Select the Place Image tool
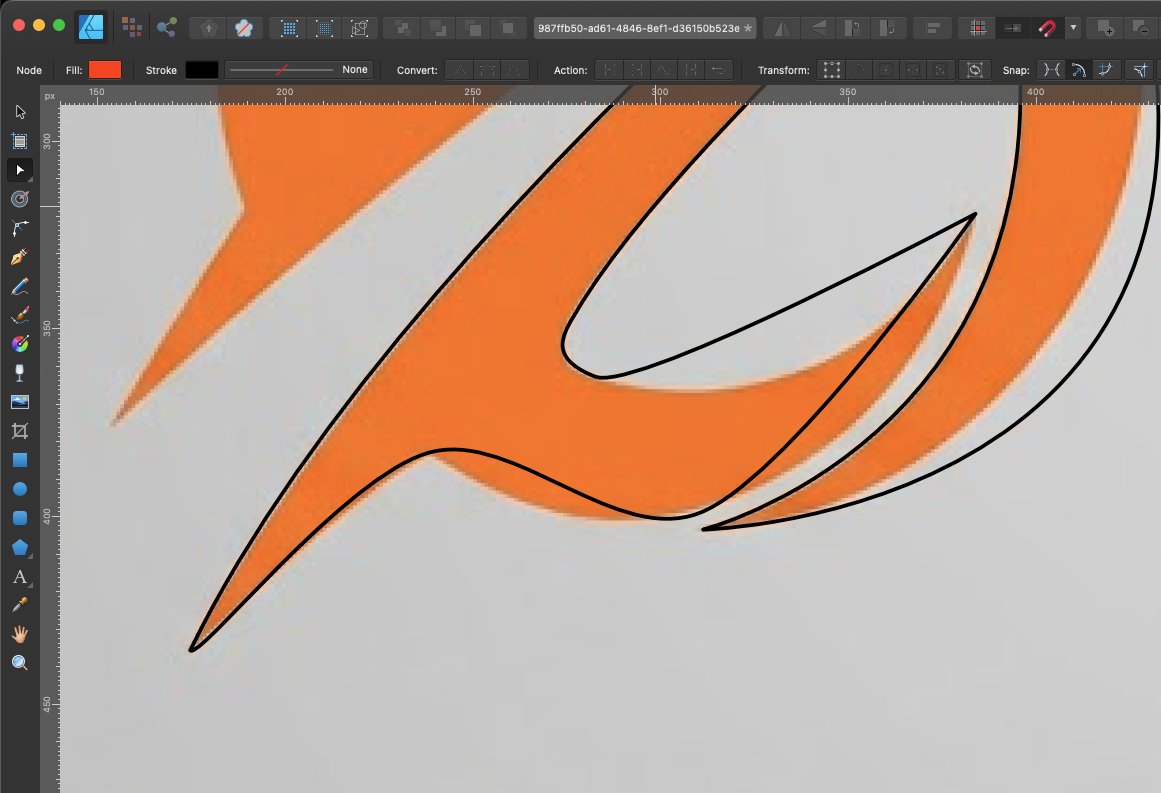 20,402
